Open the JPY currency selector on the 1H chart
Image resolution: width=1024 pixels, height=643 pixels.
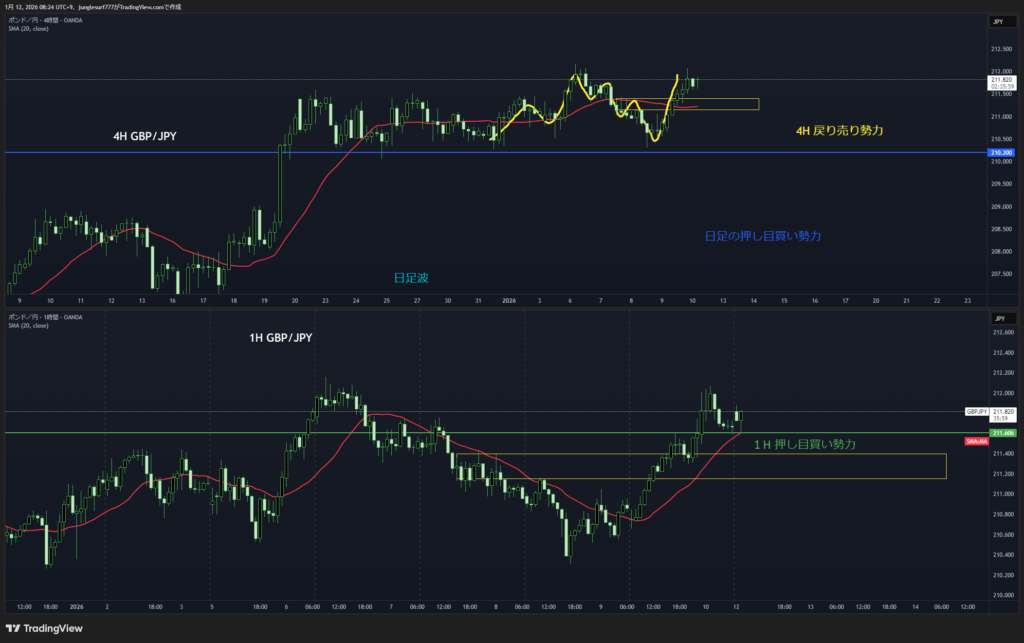997,318
